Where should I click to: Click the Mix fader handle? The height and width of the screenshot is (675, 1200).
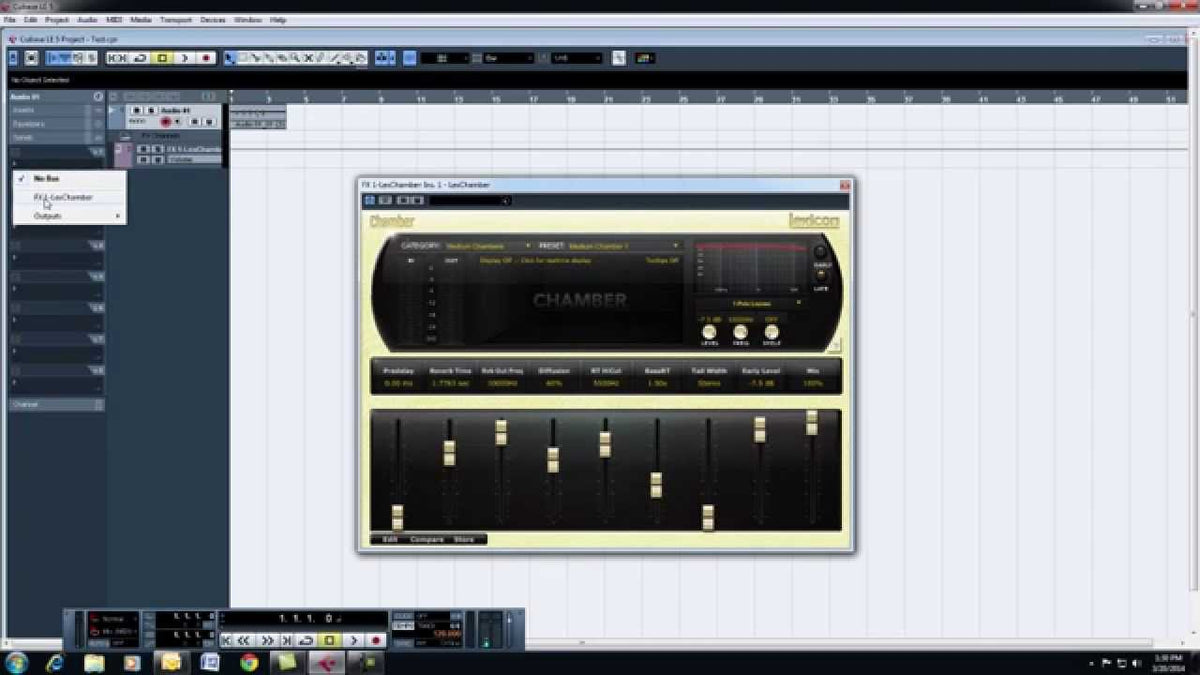click(812, 422)
